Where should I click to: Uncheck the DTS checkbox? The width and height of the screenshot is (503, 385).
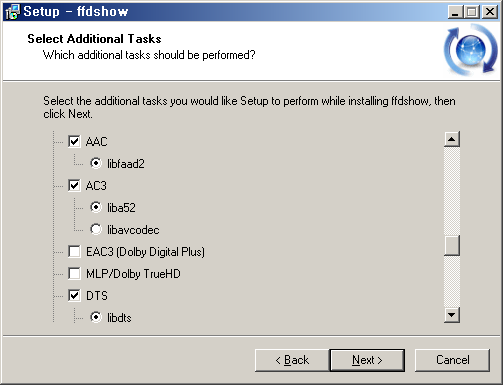[74, 295]
